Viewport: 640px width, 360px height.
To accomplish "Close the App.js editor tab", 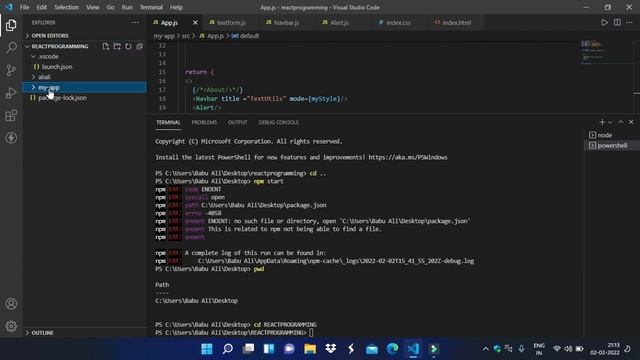I will (195, 22).
